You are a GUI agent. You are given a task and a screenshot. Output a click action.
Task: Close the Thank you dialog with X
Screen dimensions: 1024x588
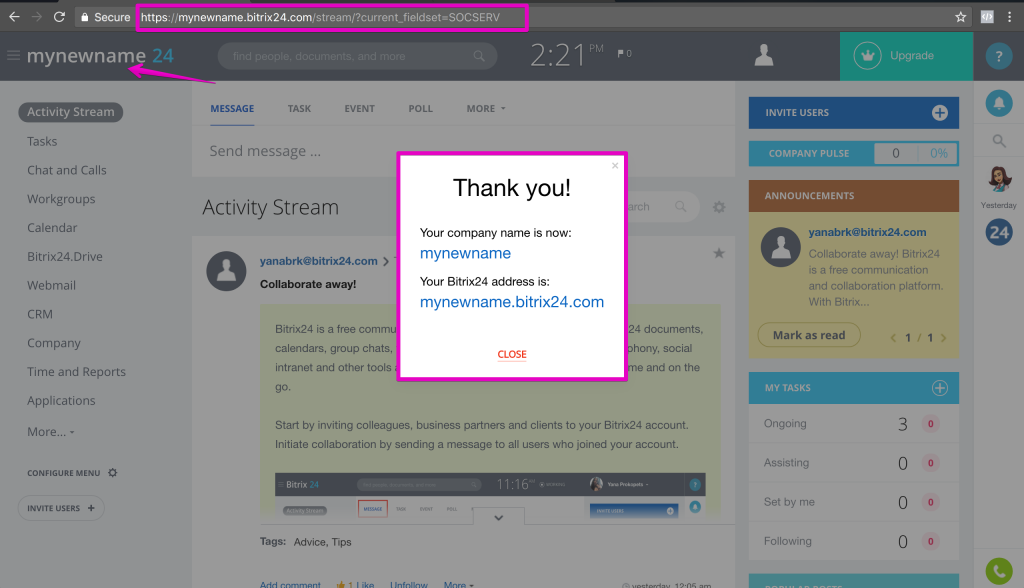tap(615, 165)
